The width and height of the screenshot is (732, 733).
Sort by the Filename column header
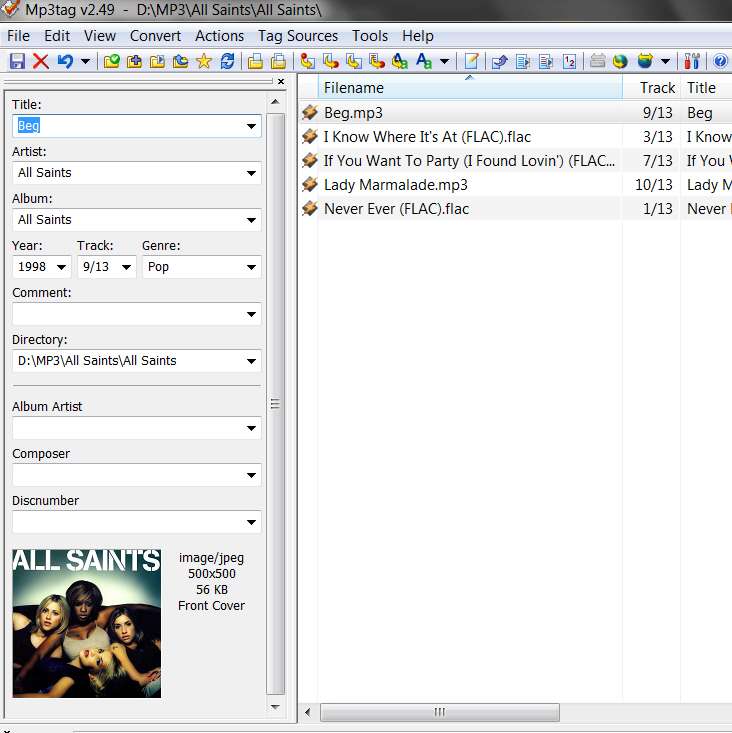coord(470,87)
